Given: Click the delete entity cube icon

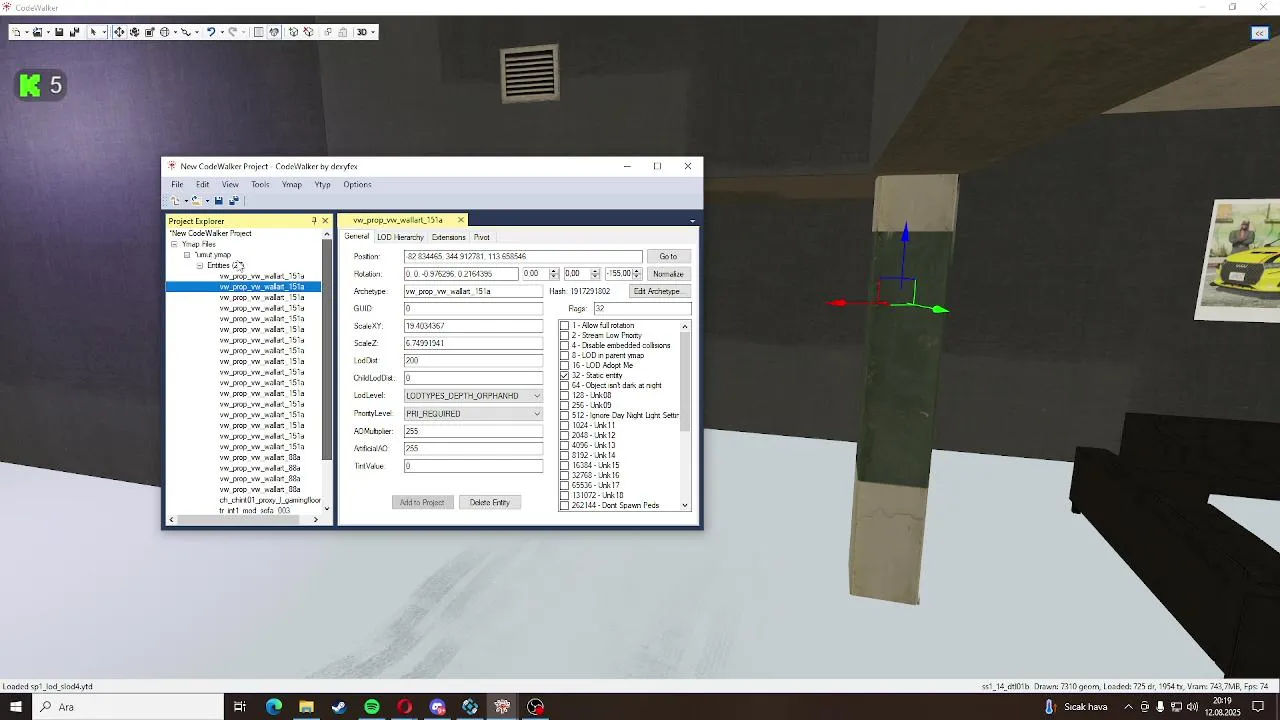Looking at the screenshot, I should pos(309,32).
